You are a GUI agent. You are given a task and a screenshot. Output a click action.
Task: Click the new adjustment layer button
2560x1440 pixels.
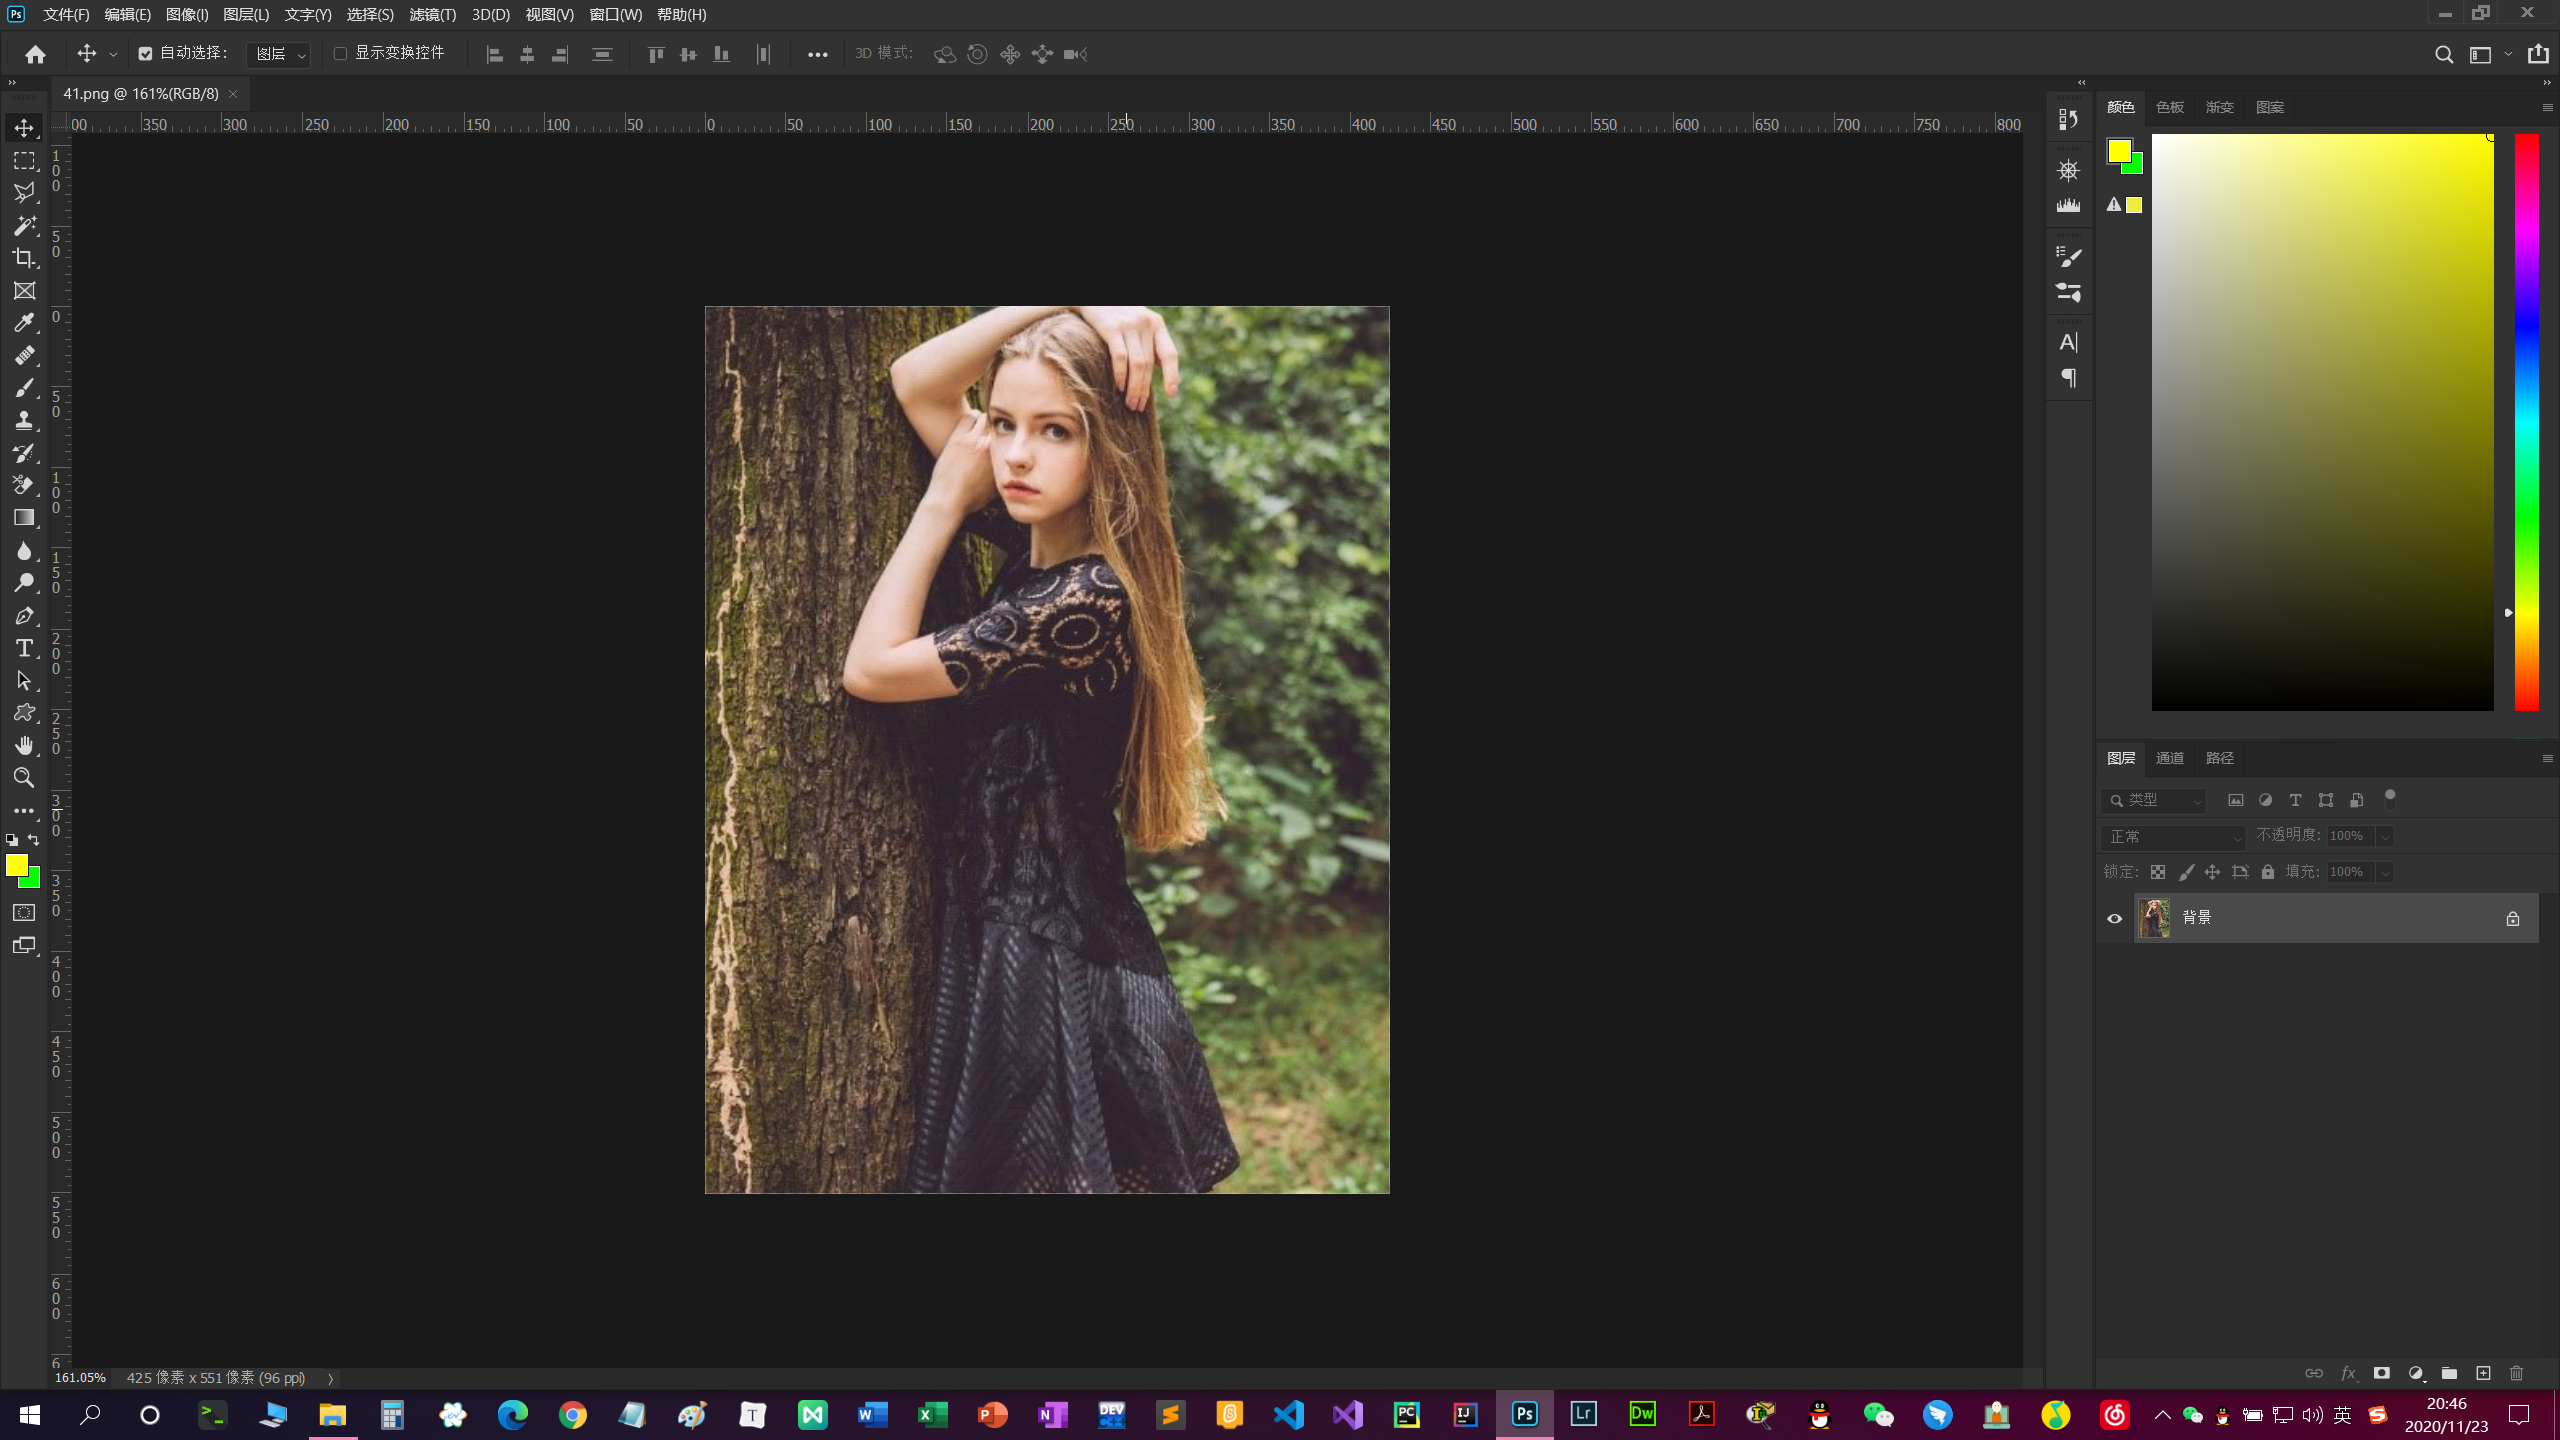2416,1373
